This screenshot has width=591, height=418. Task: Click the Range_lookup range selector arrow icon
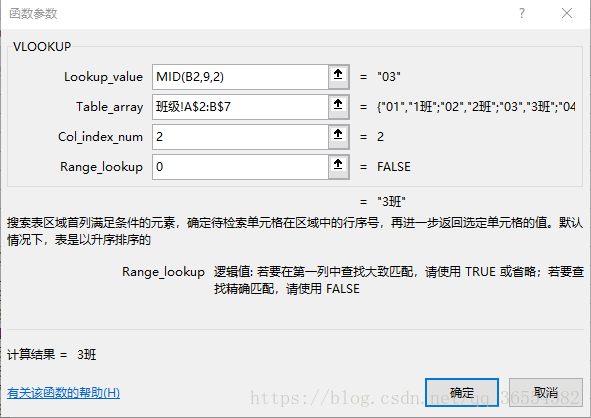tap(338, 167)
